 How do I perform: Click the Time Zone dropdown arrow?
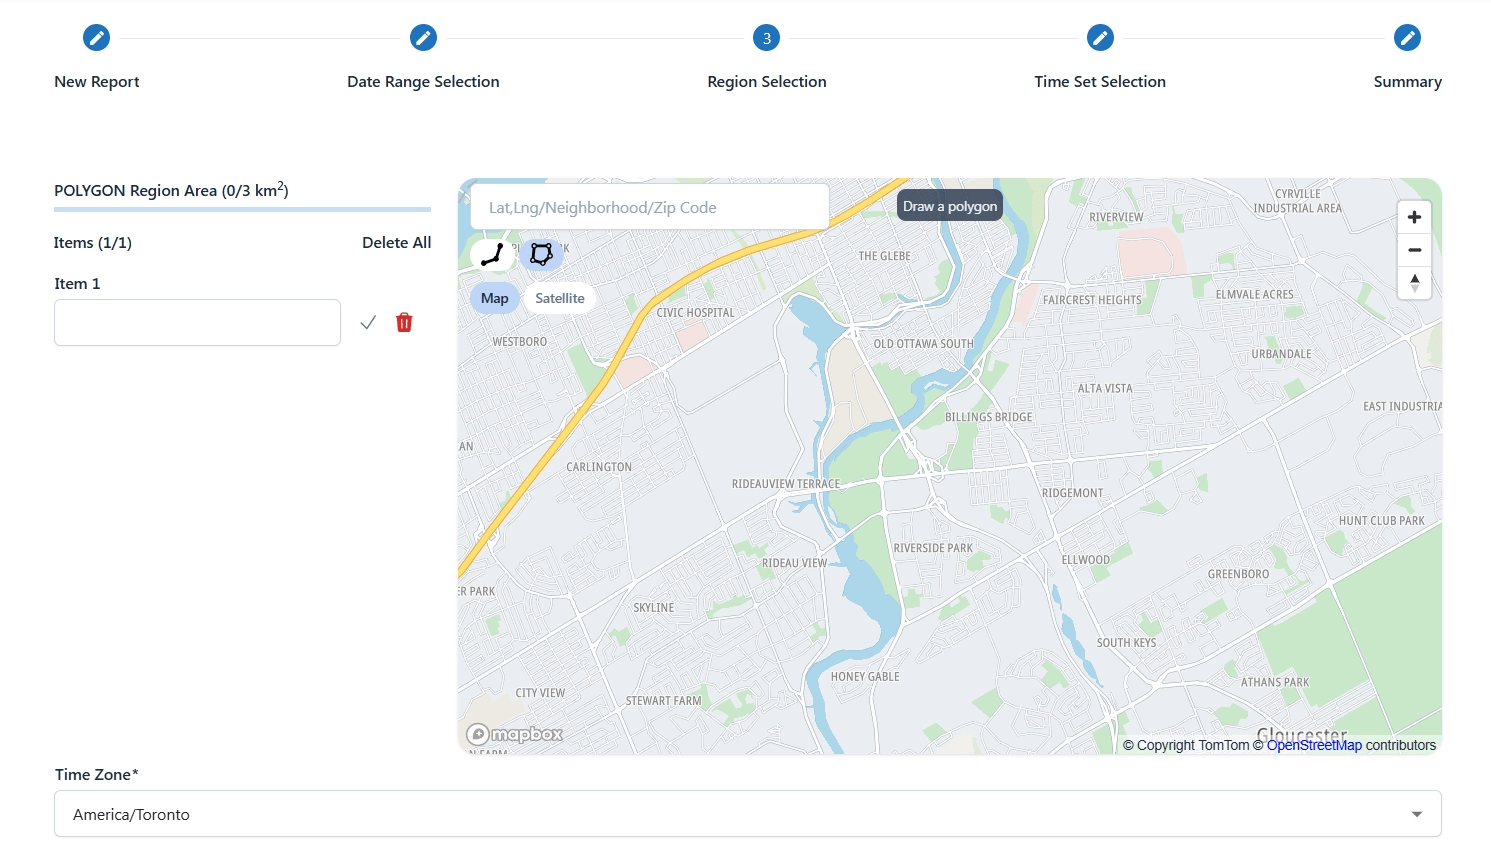[1417, 815]
